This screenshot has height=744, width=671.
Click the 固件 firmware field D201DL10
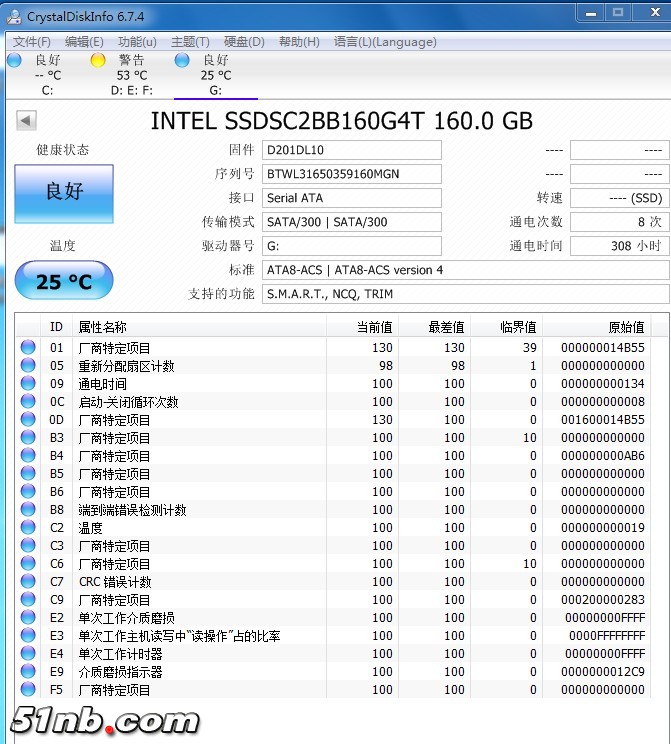pyautogui.click(x=351, y=150)
